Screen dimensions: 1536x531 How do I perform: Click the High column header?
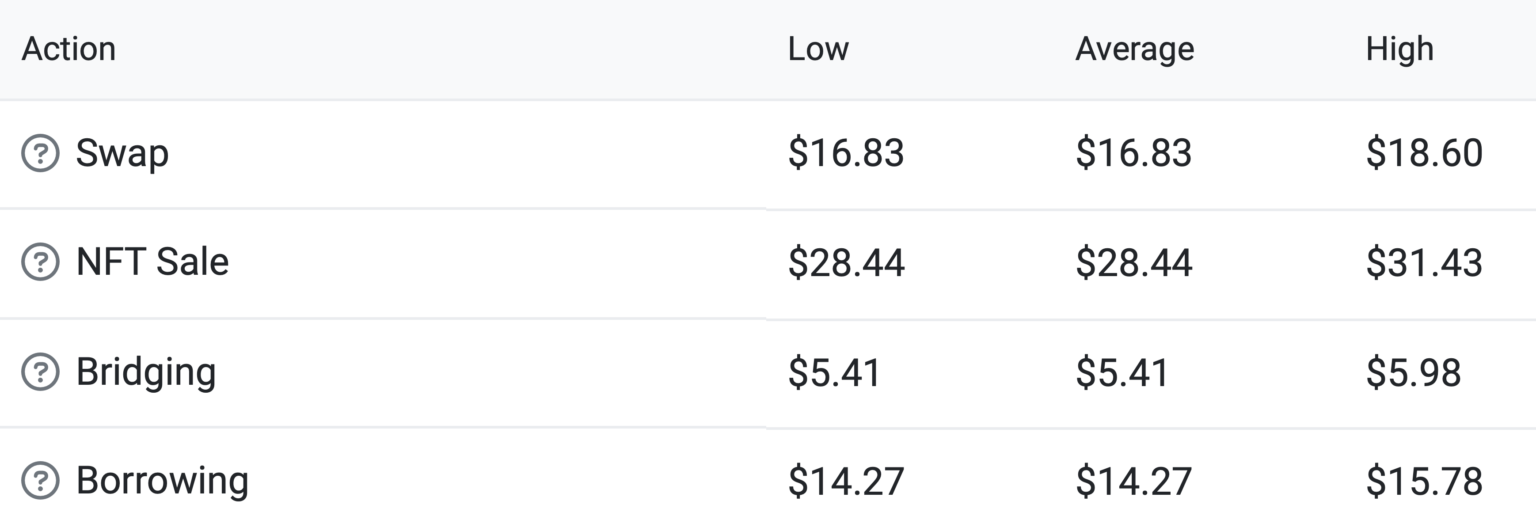1399,49
